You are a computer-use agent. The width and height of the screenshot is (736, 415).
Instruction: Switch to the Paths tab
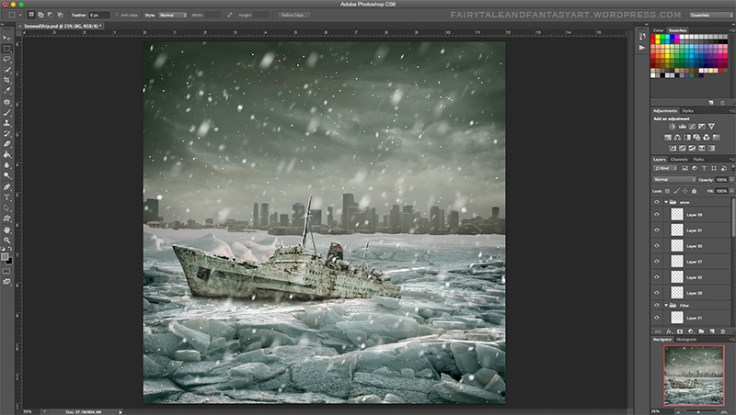[698, 160]
